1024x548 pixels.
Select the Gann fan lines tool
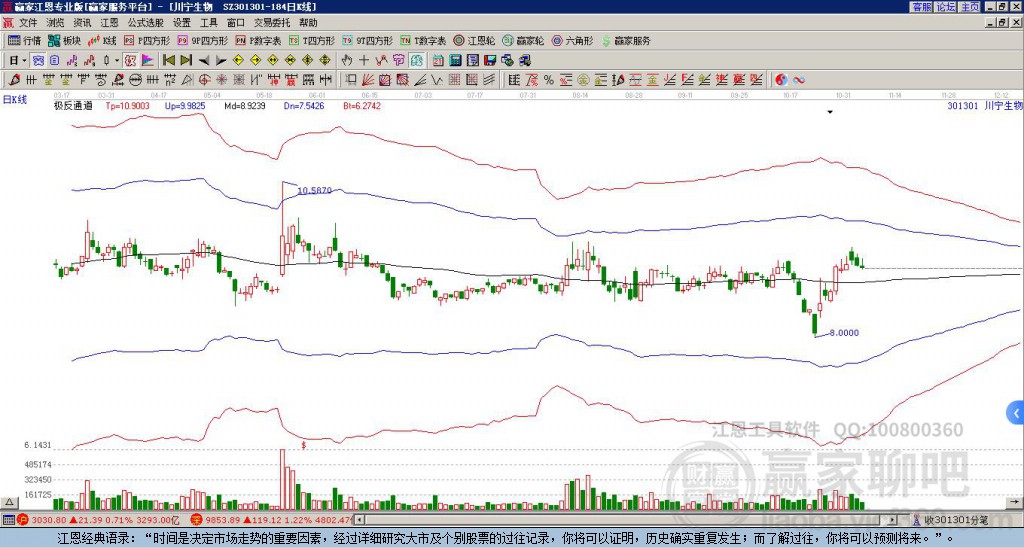click(x=368, y=80)
